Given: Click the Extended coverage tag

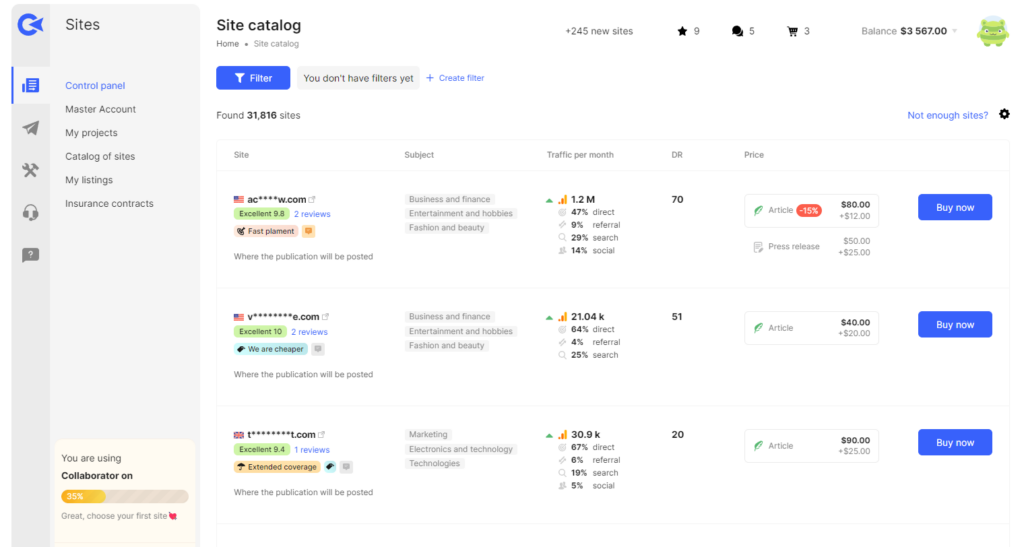Looking at the screenshot, I should pos(277,467).
